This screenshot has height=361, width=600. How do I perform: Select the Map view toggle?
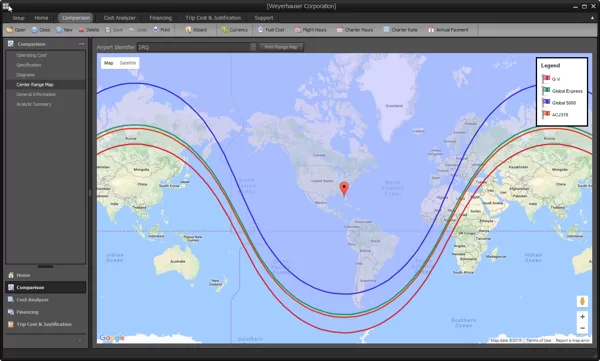[109, 63]
